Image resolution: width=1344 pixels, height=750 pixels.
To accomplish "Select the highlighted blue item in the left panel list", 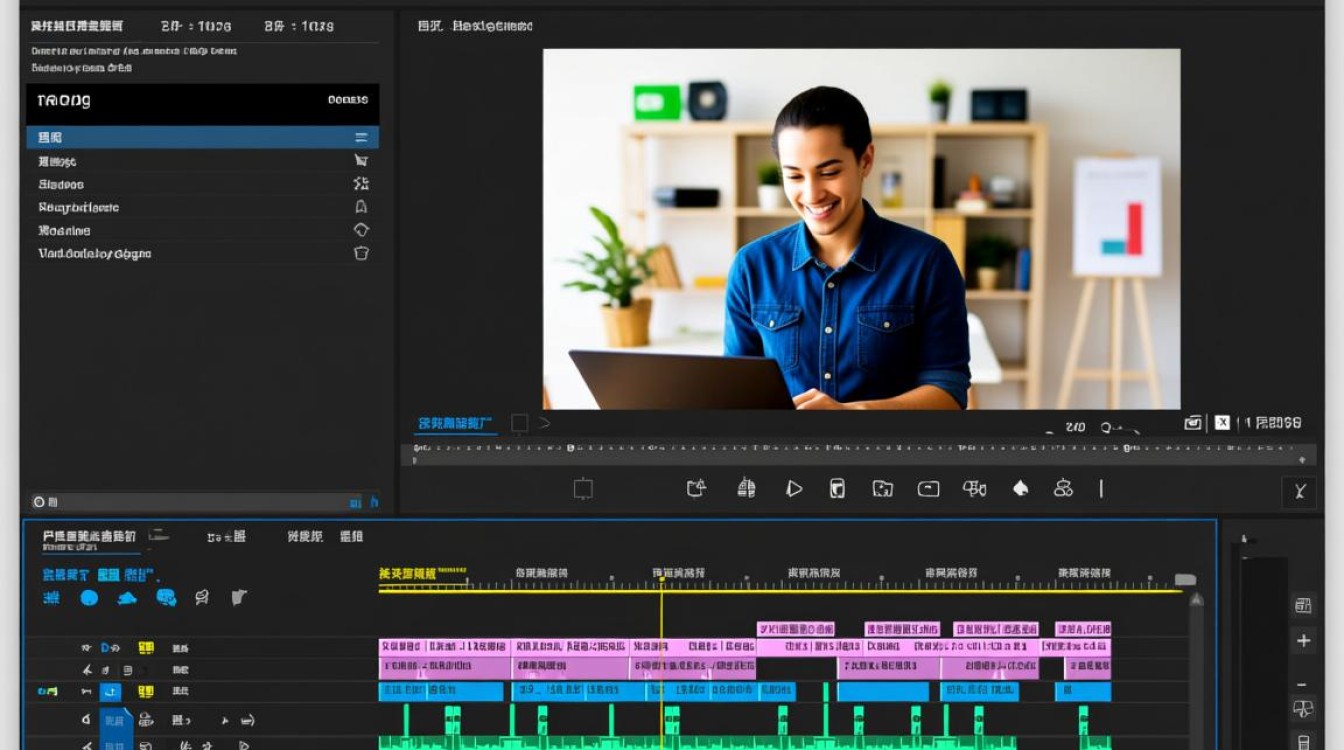I will pos(202,138).
